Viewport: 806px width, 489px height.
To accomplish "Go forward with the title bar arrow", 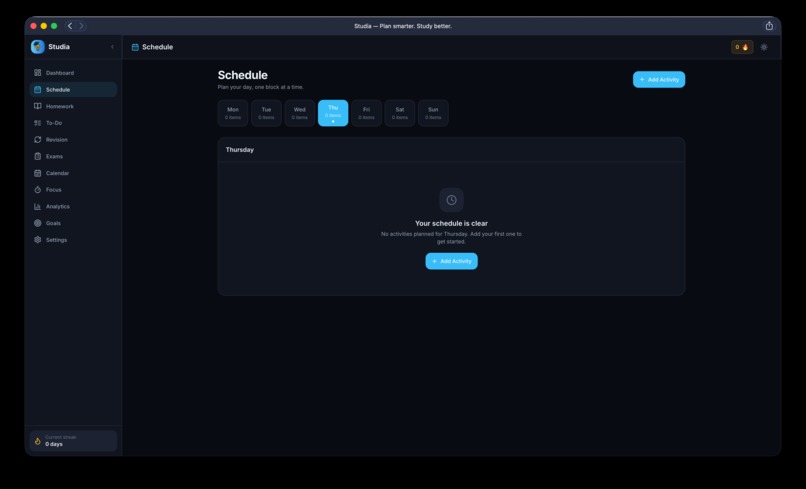I will [81, 26].
